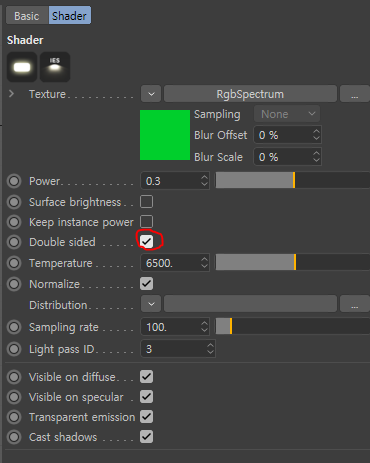Click the animation dot beside Temperature
The width and height of the screenshot is (370, 463).
pos(14,263)
